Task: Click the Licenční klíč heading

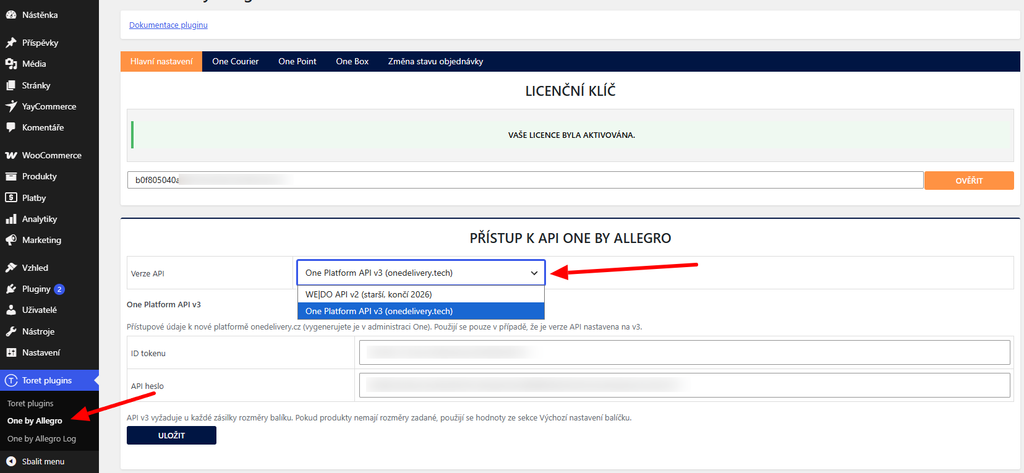Action: (570, 91)
